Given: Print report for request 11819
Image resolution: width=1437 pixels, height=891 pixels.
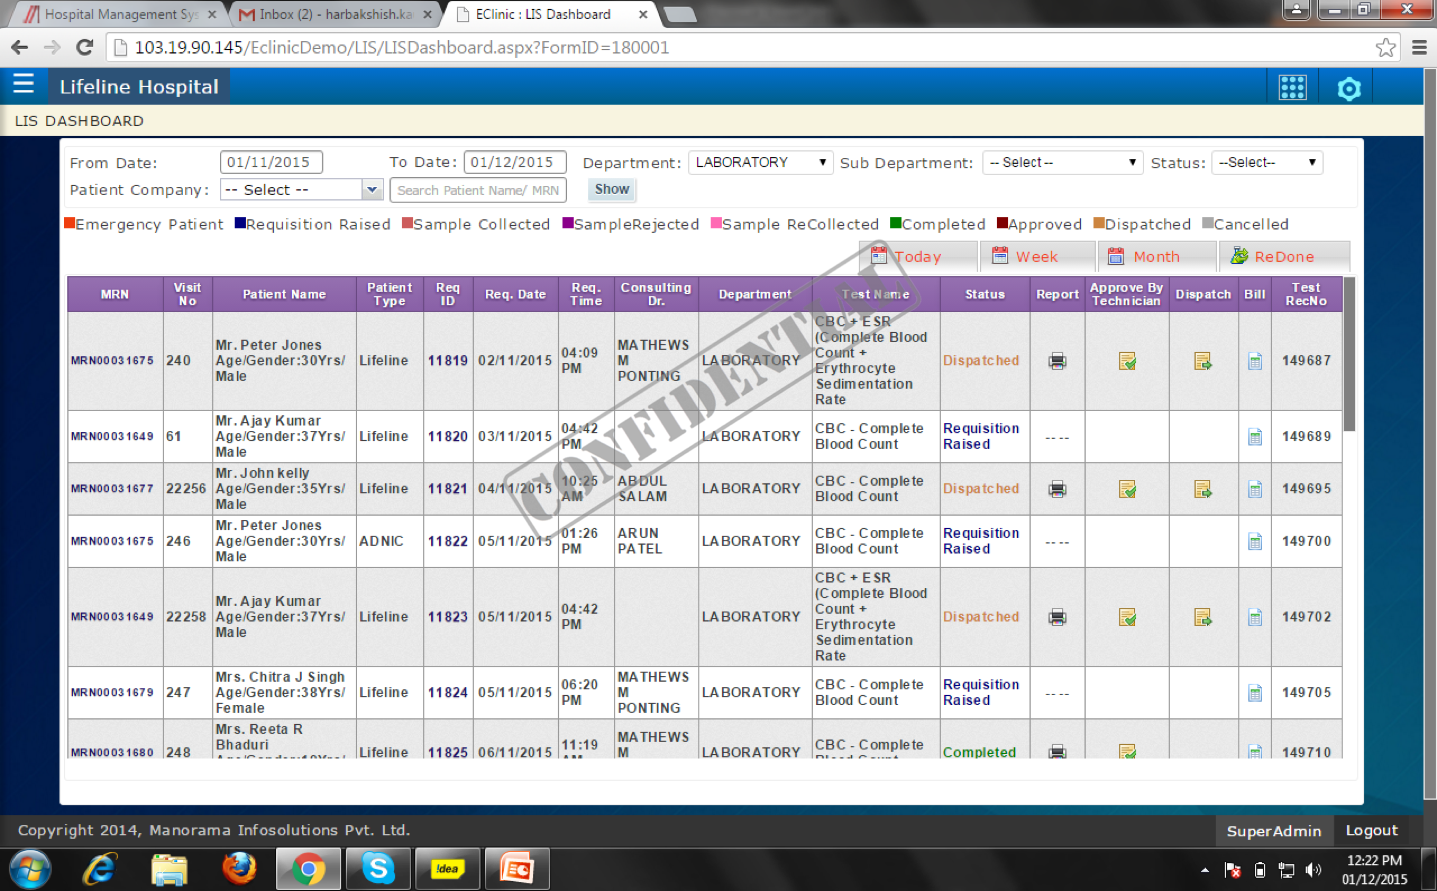Looking at the screenshot, I should click(x=1057, y=361).
